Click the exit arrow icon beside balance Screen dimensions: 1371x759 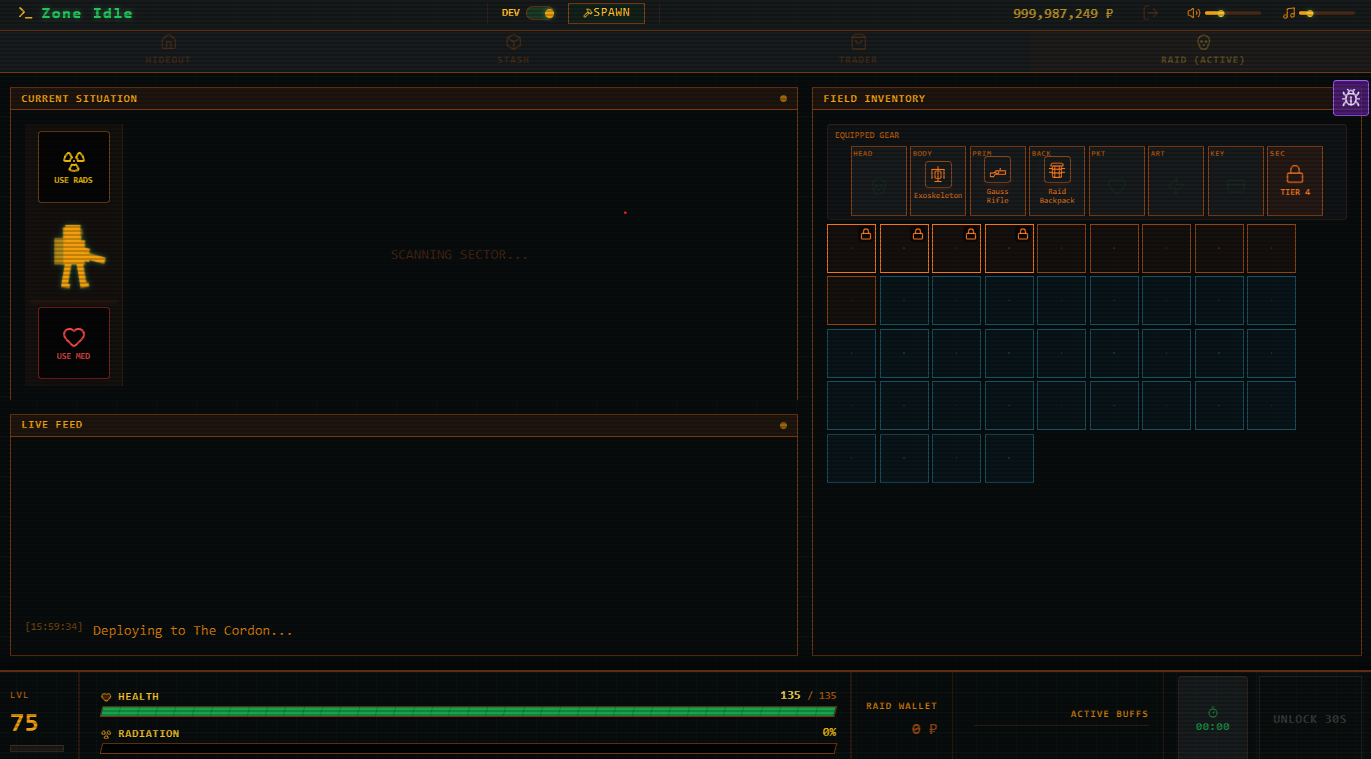[x=1151, y=13]
